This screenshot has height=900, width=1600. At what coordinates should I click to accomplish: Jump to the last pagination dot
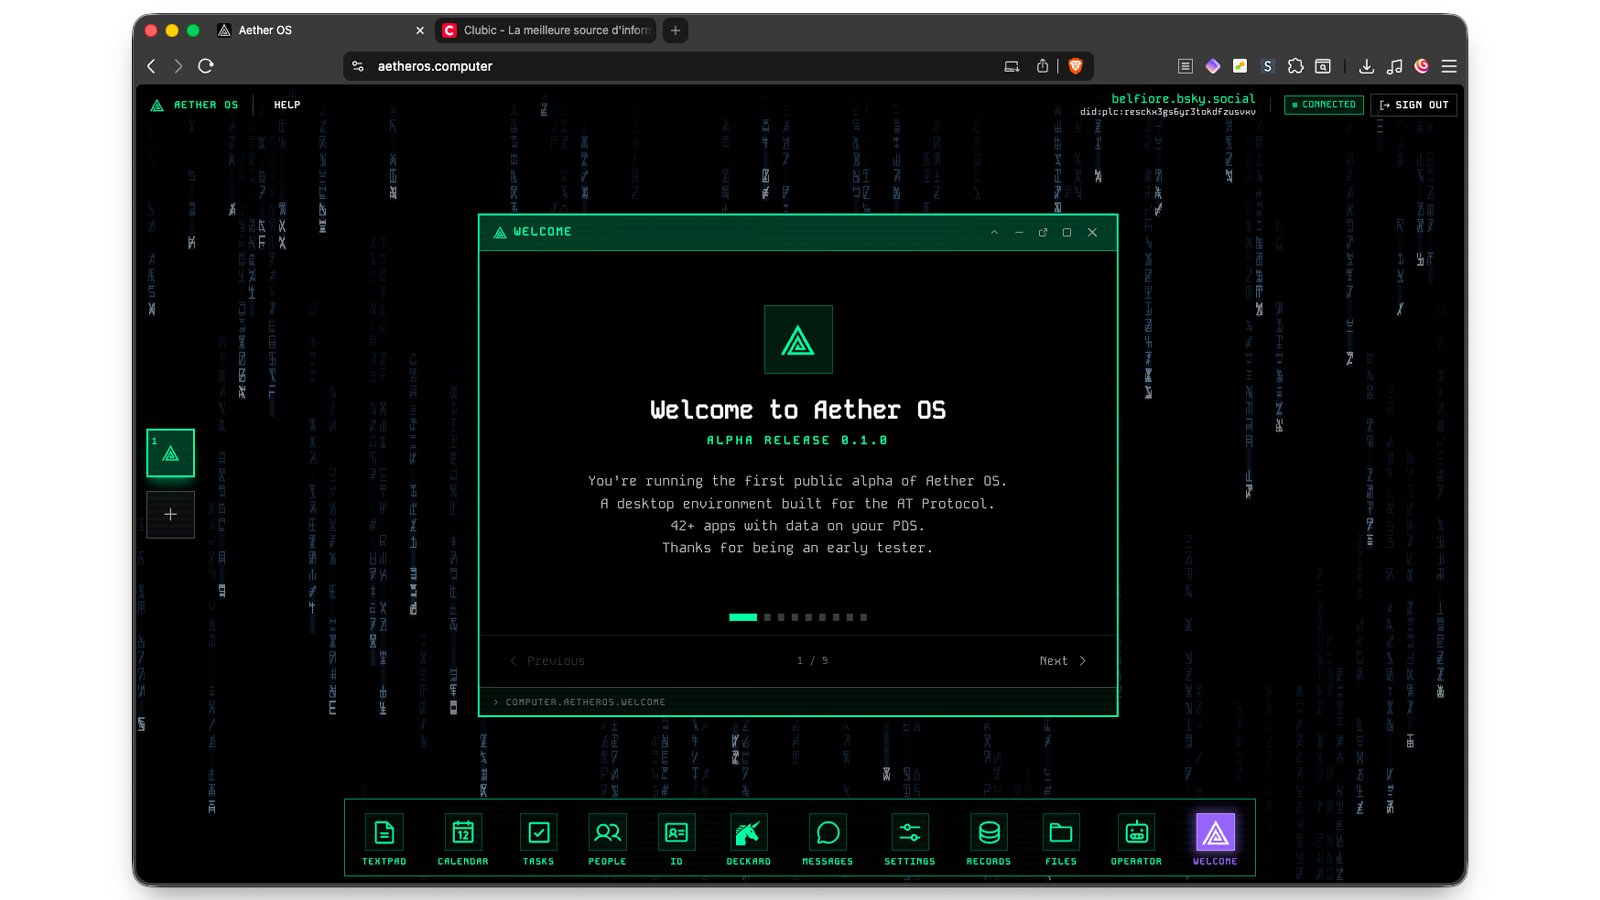[x=863, y=617]
